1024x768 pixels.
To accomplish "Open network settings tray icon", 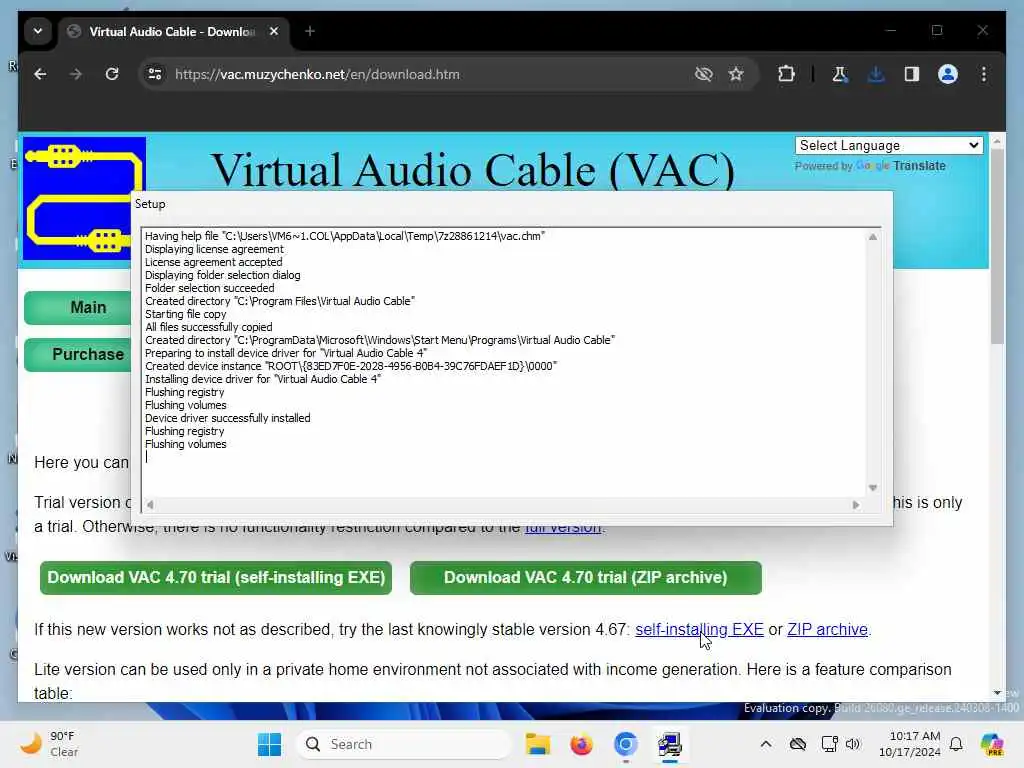I will (x=829, y=744).
